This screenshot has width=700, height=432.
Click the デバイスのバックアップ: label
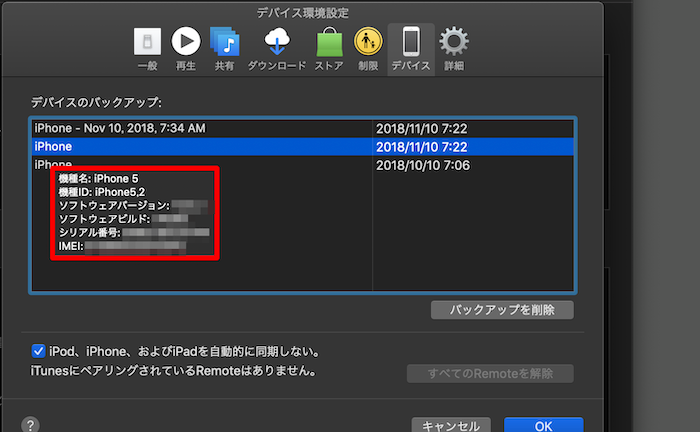(x=96, y=102)
